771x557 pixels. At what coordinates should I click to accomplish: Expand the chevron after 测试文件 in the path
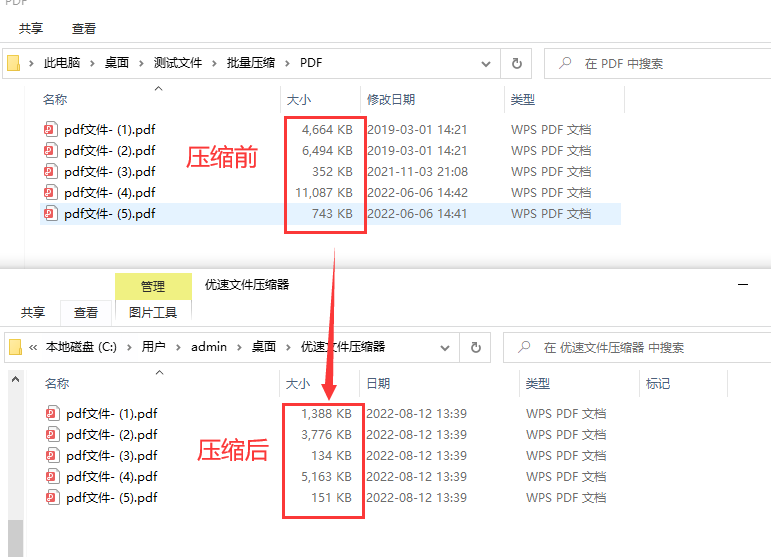214,63
